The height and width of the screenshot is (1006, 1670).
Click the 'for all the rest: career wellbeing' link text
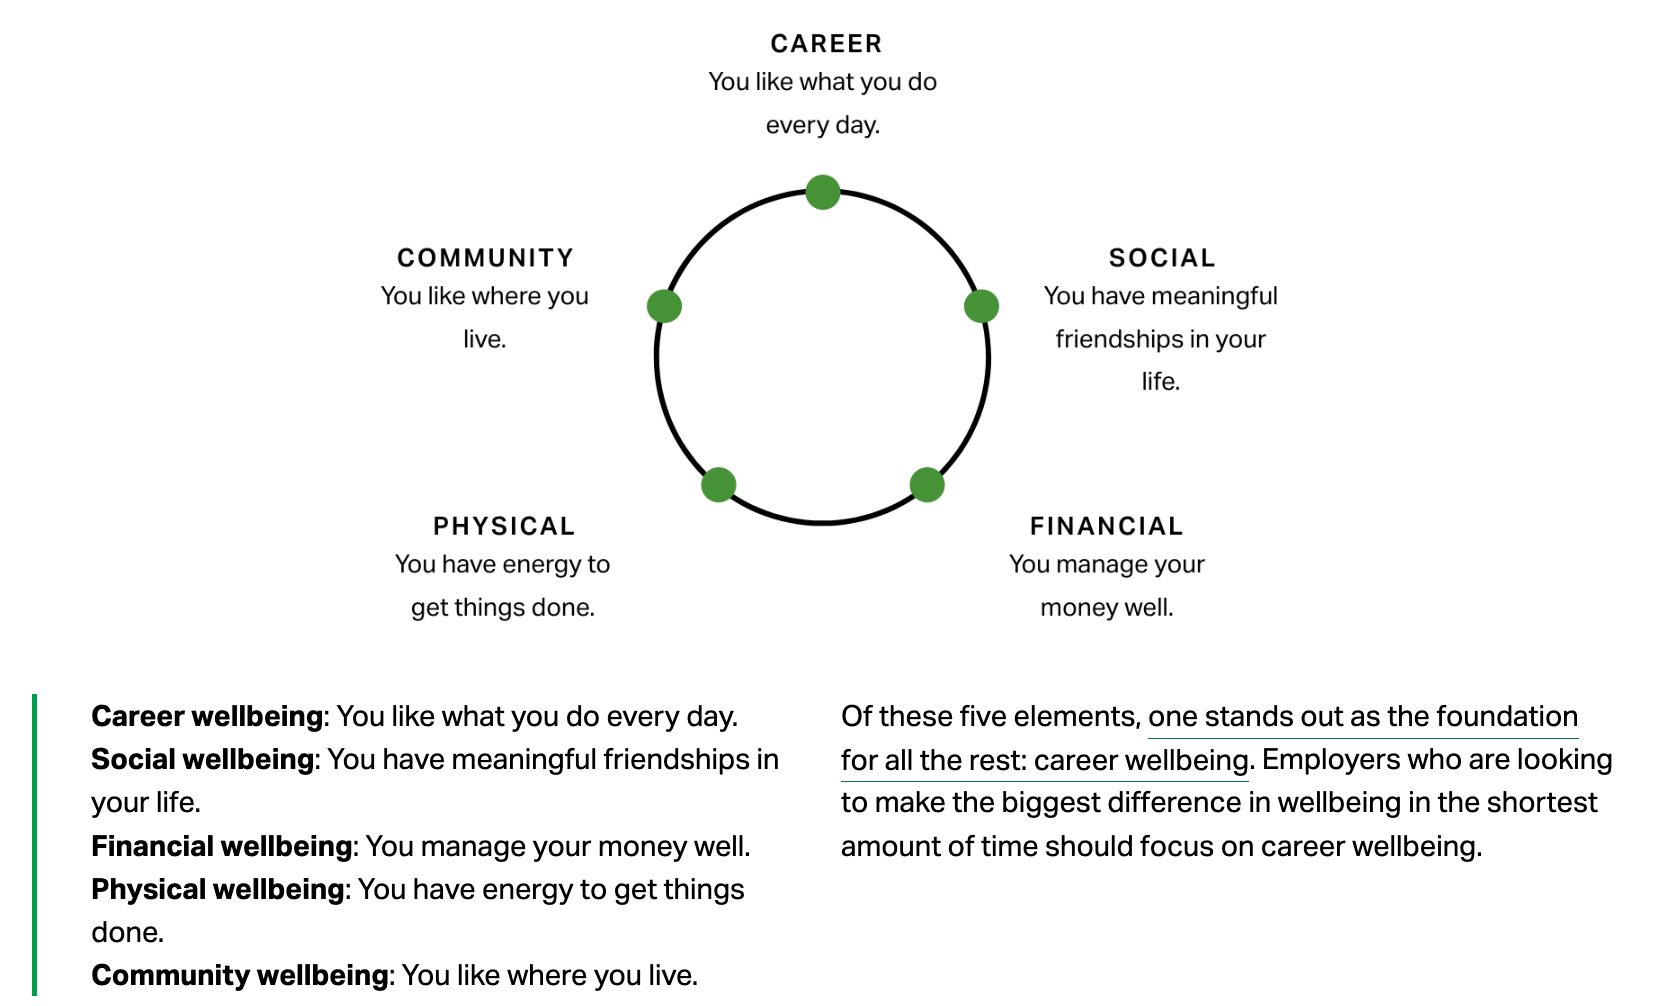(x=1045, y=760)
